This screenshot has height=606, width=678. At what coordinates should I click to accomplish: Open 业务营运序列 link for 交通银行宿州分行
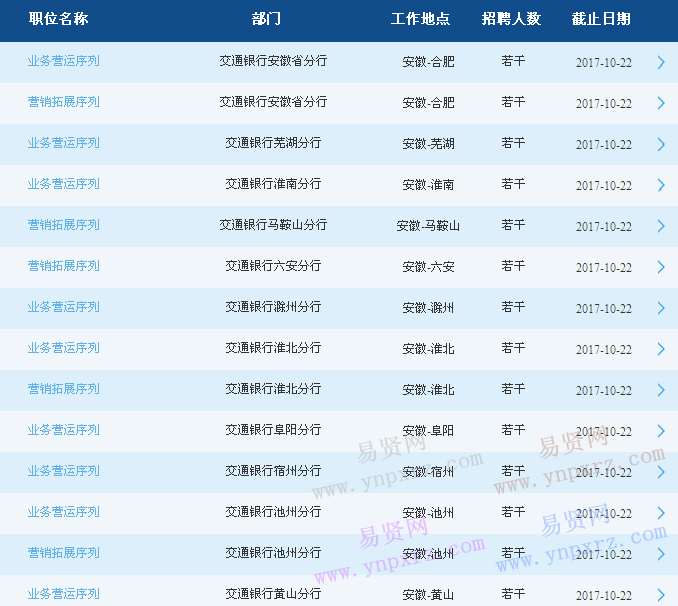tap(64, 471)
